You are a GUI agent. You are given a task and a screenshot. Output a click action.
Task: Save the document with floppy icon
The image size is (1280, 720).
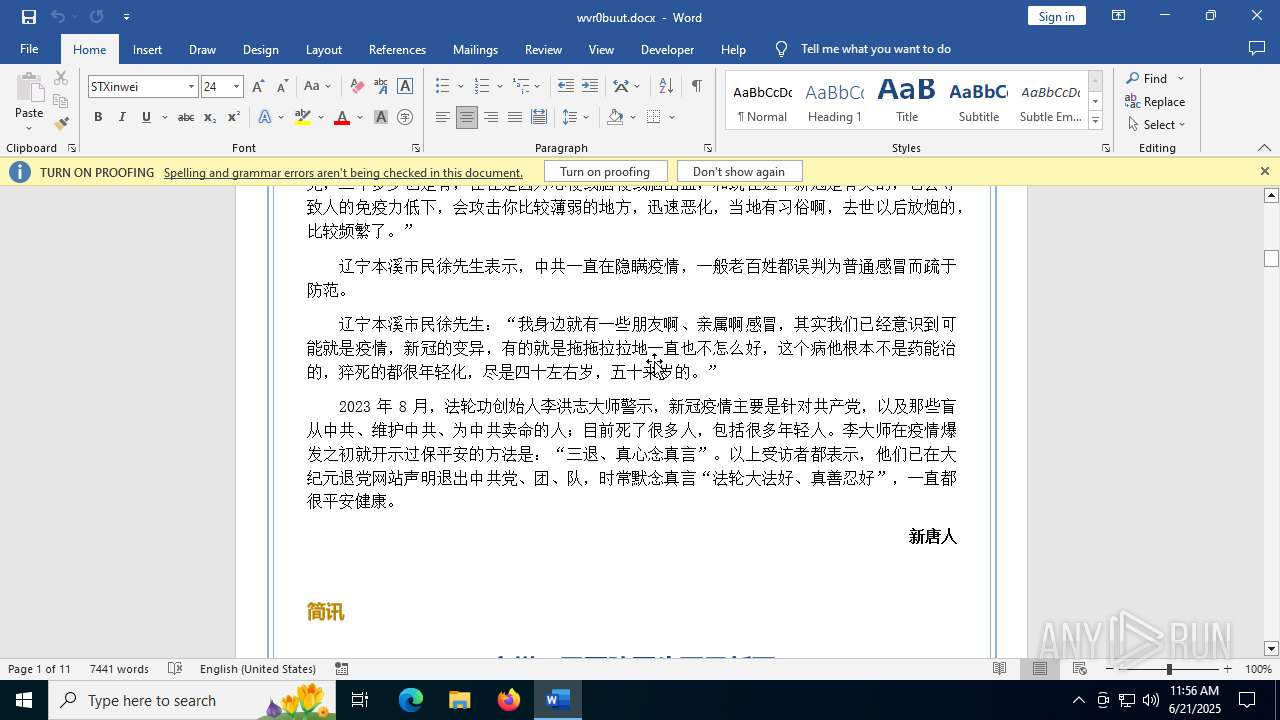pyautogui.click(x=28, y=17)
